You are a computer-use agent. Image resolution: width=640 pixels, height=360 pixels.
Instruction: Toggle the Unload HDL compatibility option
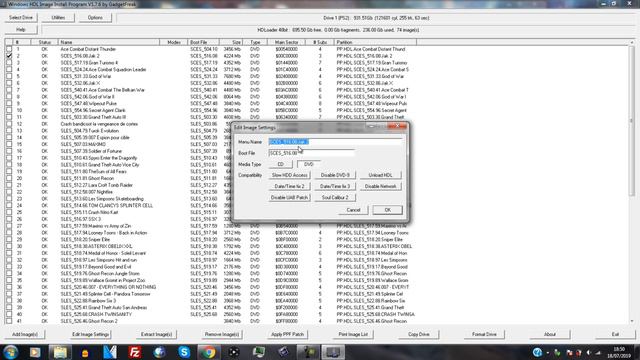tap(380, 175)
